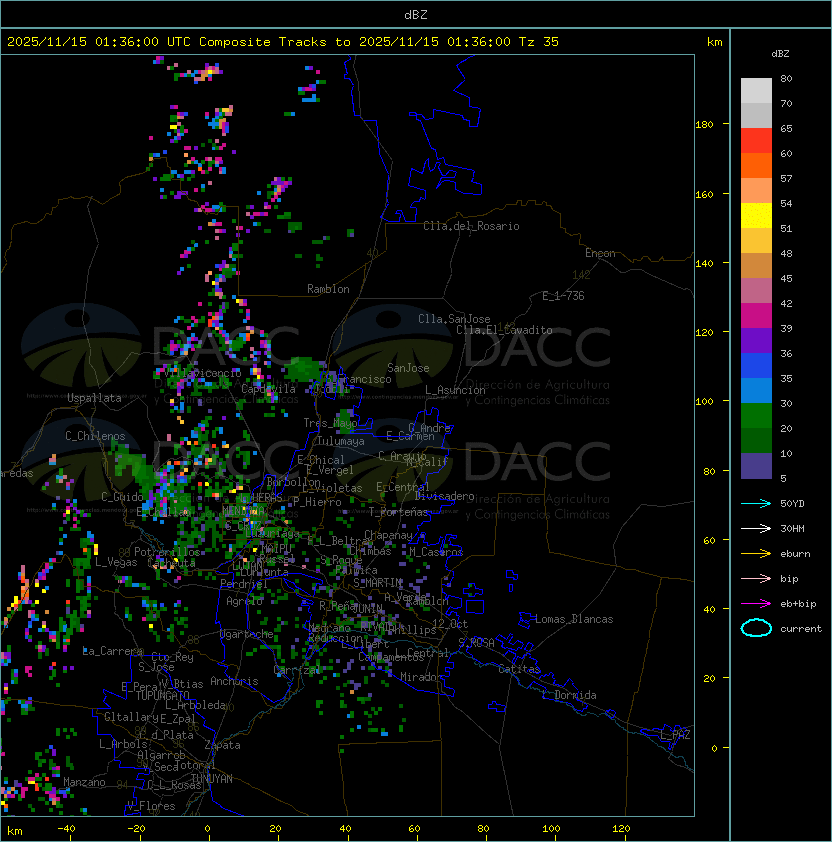Click the pink bip arrow in legend
The image size is (832, 842).
pos(756,578)
